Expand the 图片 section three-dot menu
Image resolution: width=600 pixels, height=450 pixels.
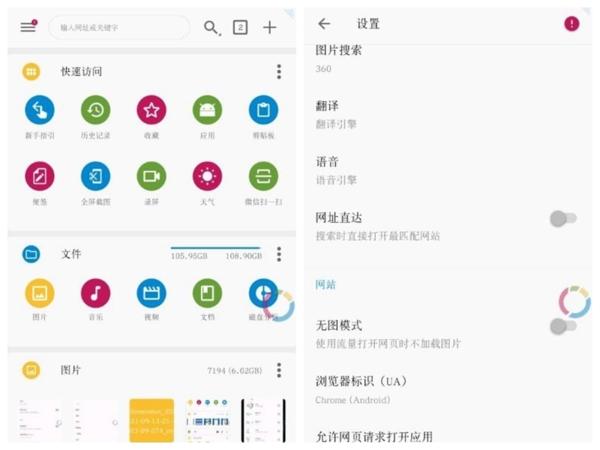(279, 370)
